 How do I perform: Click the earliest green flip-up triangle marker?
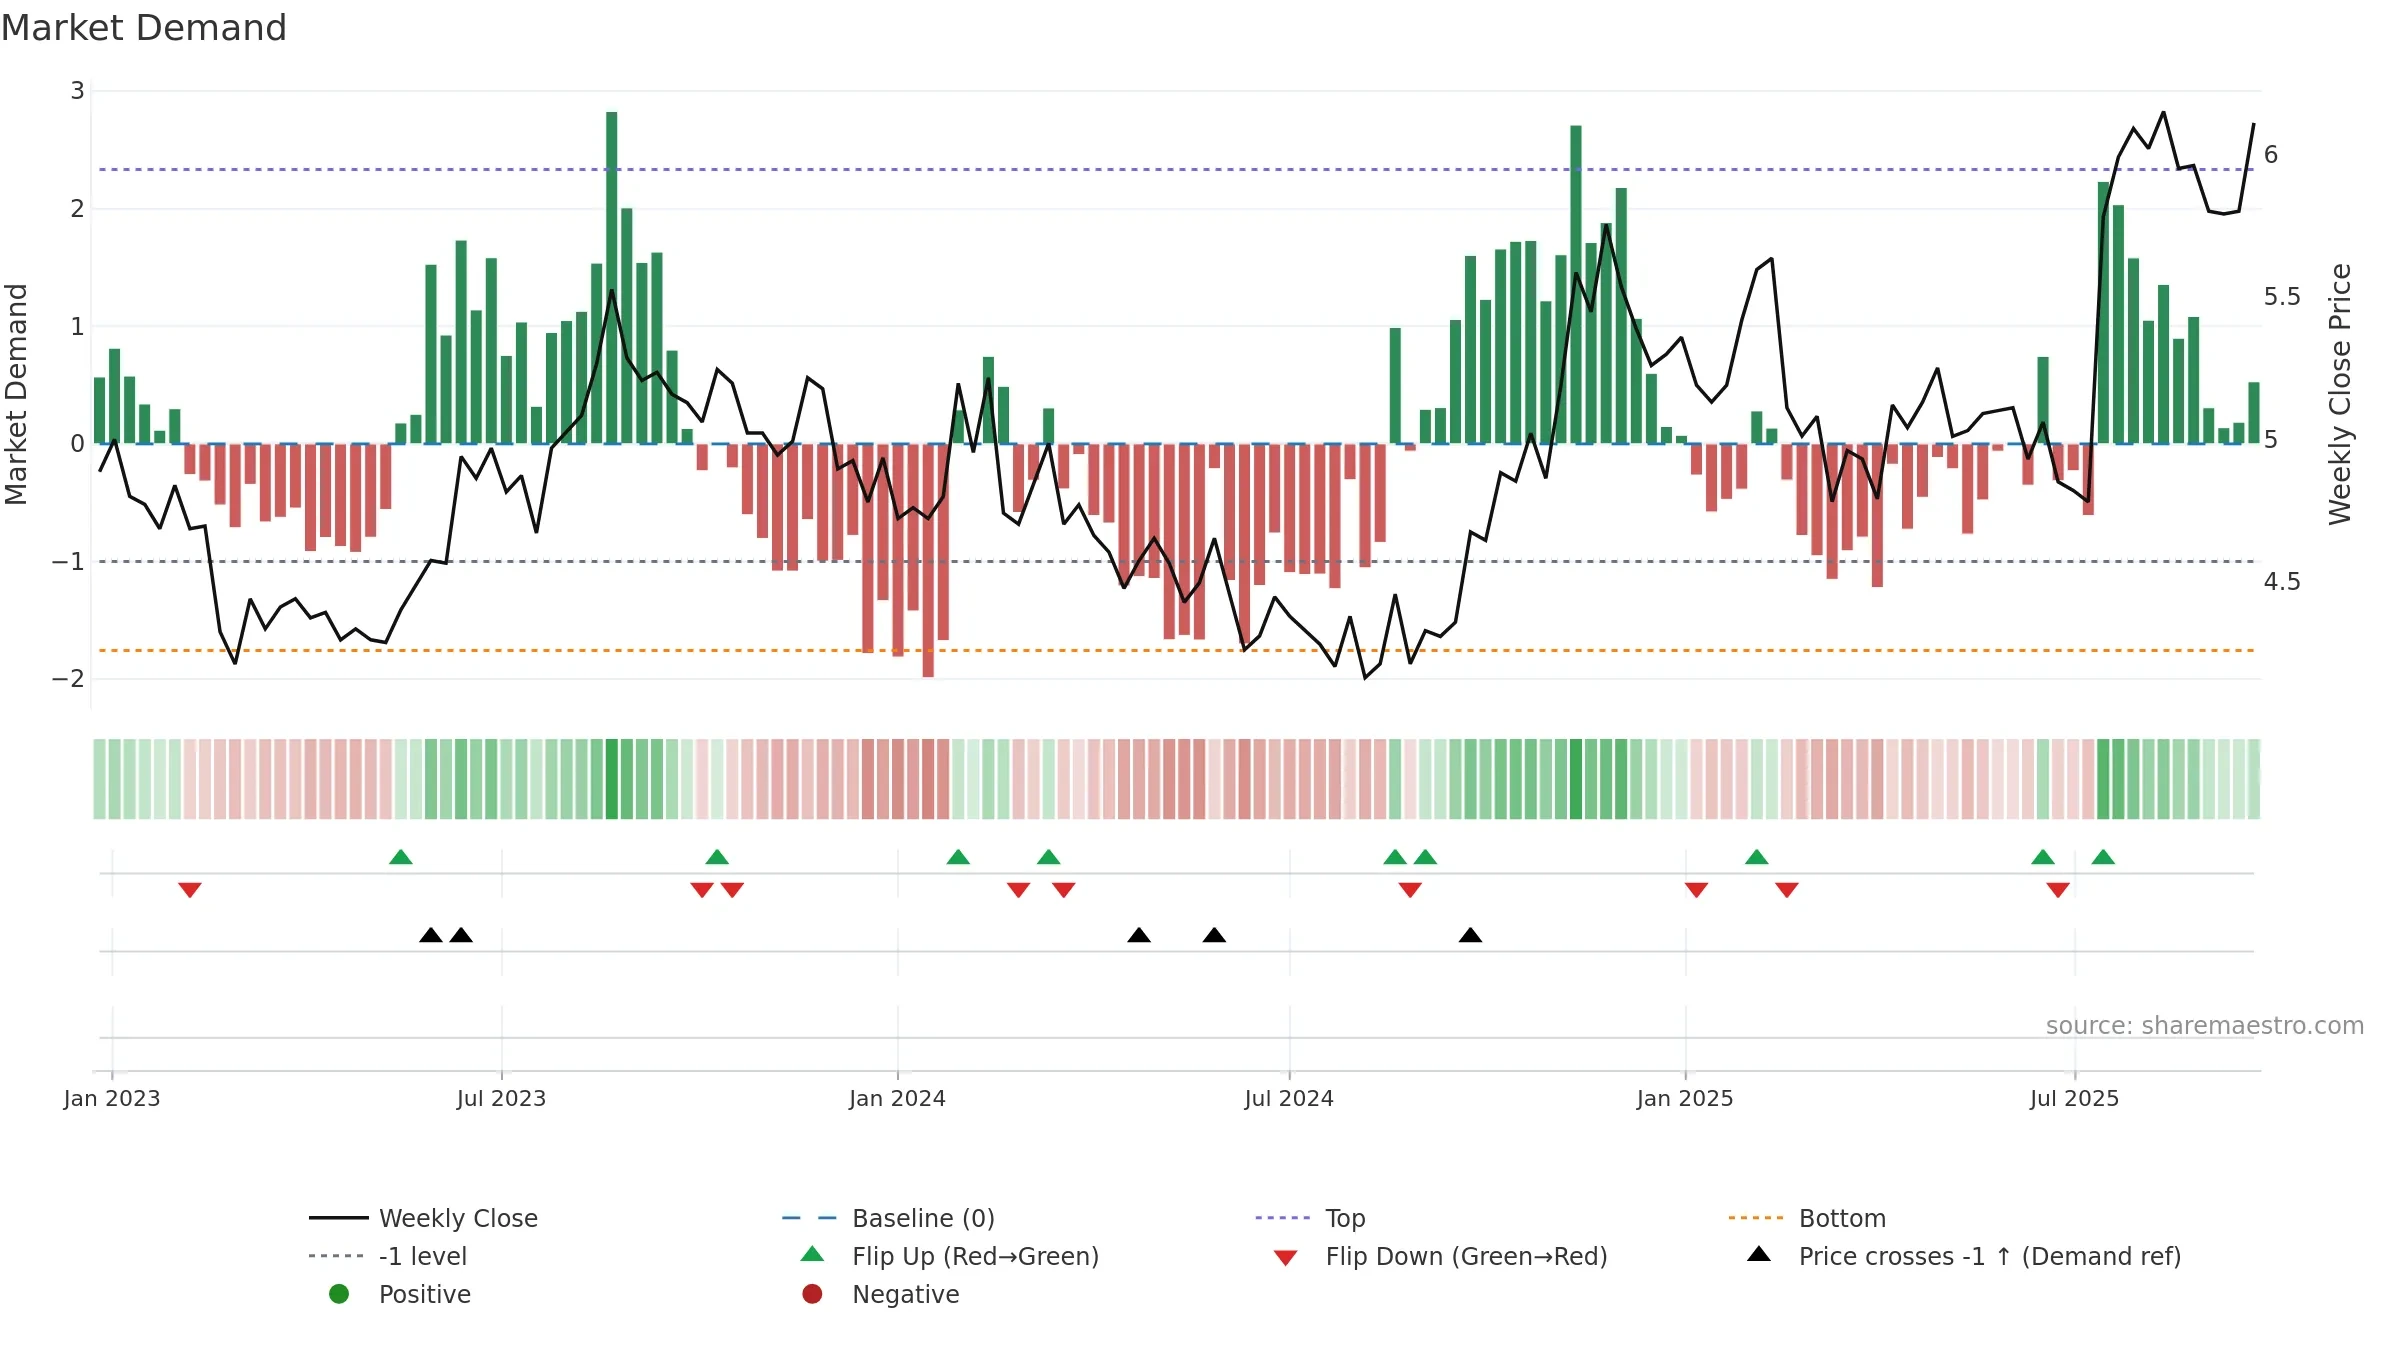tap(401, 857)
